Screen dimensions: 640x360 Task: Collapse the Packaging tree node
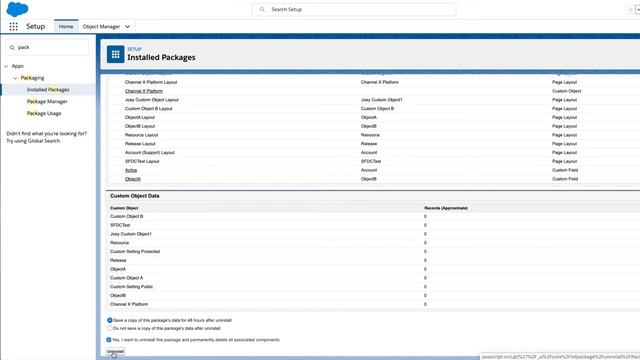(x=15, y=78)
